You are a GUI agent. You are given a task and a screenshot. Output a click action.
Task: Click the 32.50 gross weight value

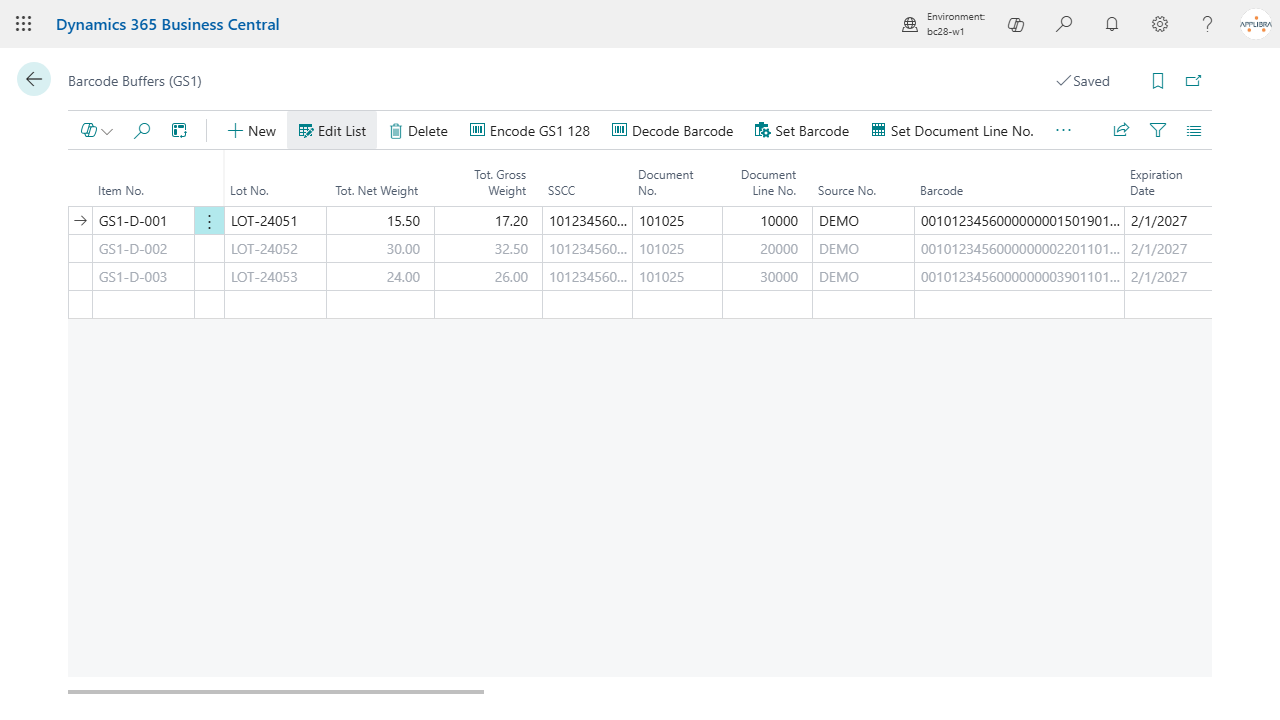click(x=488, y=249)
